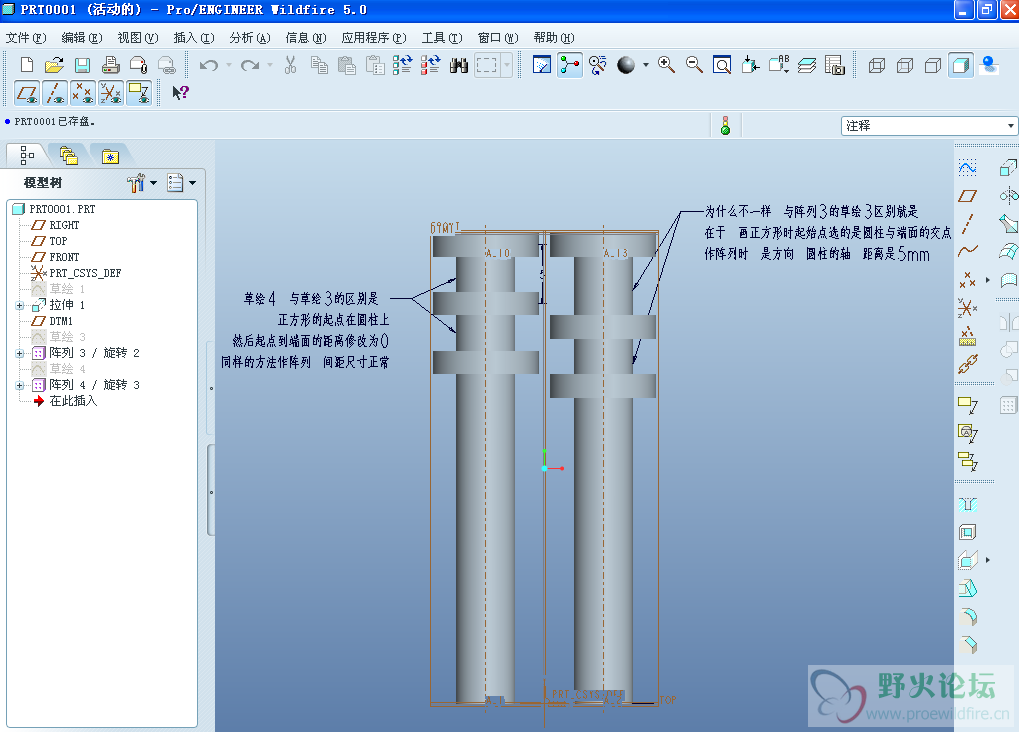Click the shell tool in right toolbar
Screen dimensions: 1019x732
[967, 532]
